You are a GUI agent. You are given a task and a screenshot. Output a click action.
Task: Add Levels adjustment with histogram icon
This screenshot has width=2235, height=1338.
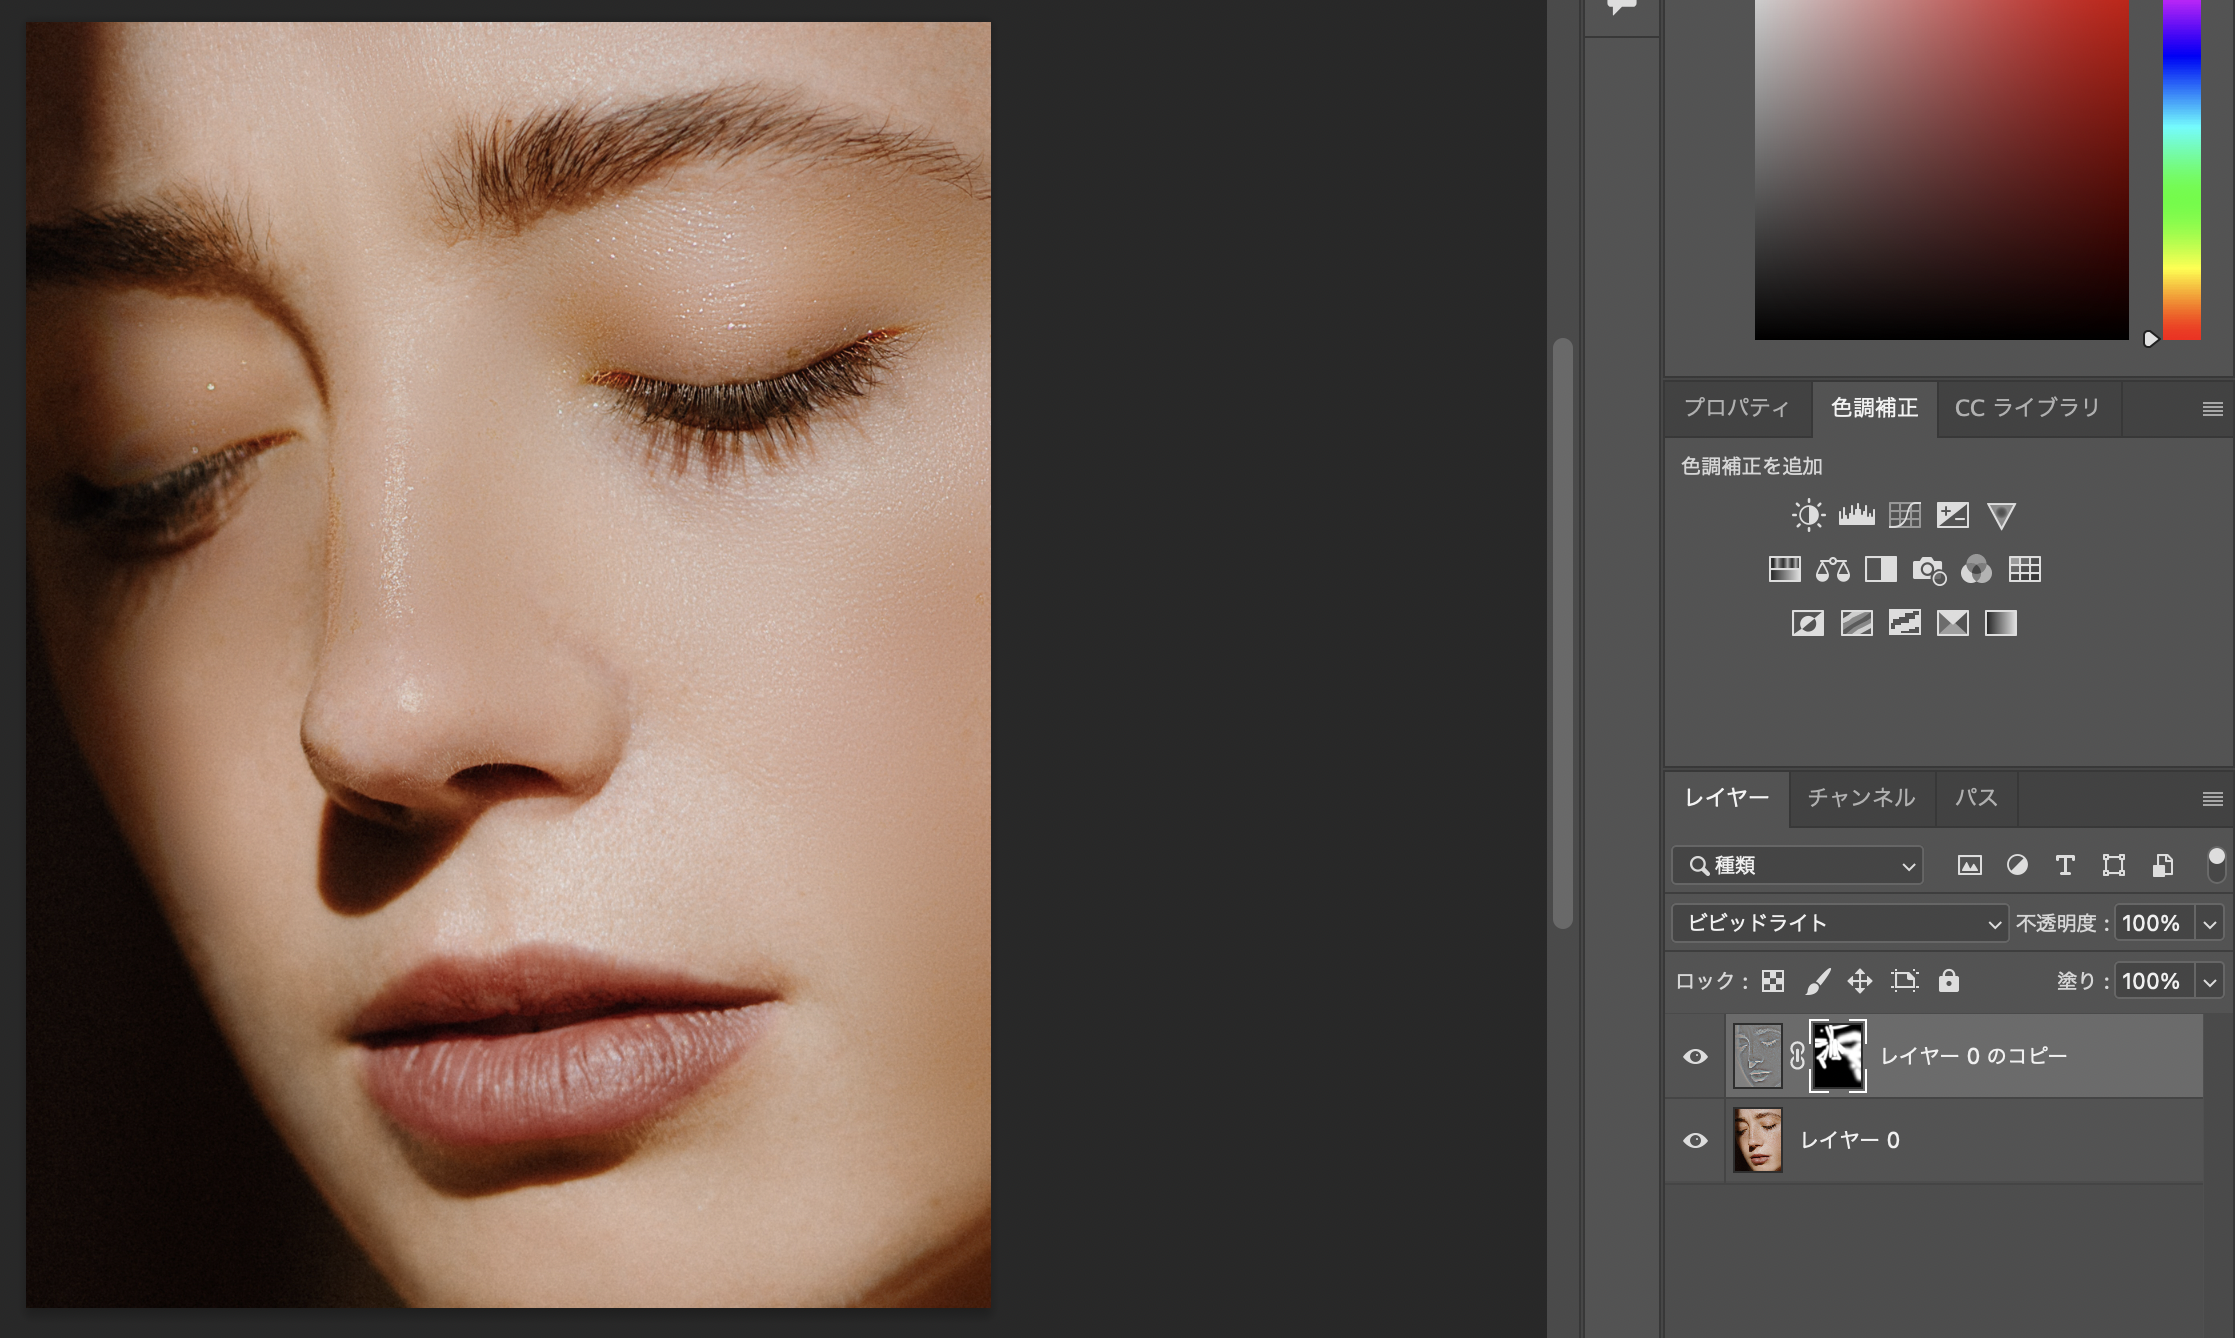1856,515
